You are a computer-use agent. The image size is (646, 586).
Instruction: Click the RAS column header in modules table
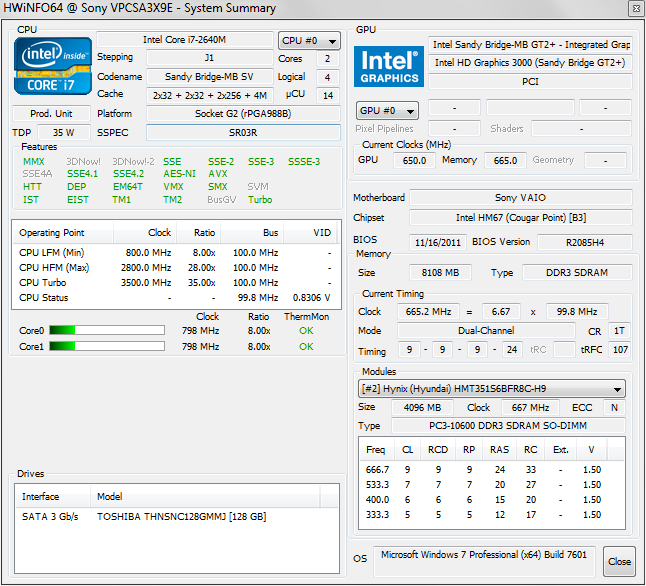(500, 450)
